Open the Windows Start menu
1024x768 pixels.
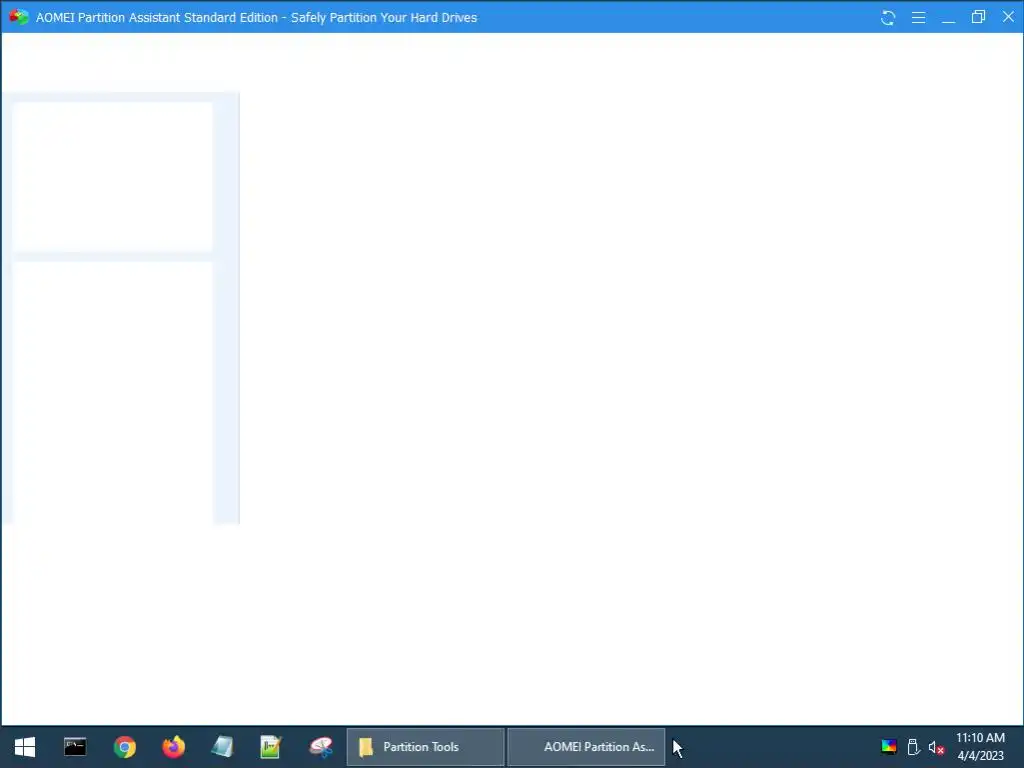point(25,746)
